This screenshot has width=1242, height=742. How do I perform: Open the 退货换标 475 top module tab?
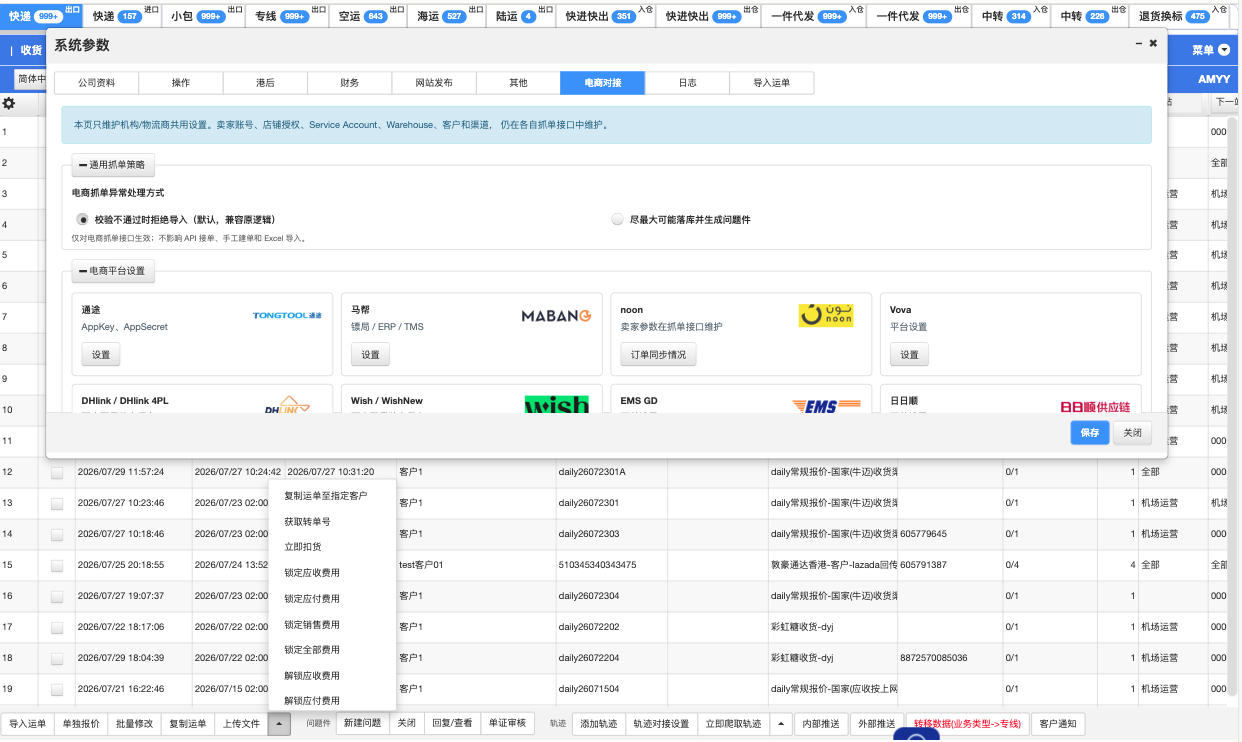pyautogui.click(x=1181, y=15)
